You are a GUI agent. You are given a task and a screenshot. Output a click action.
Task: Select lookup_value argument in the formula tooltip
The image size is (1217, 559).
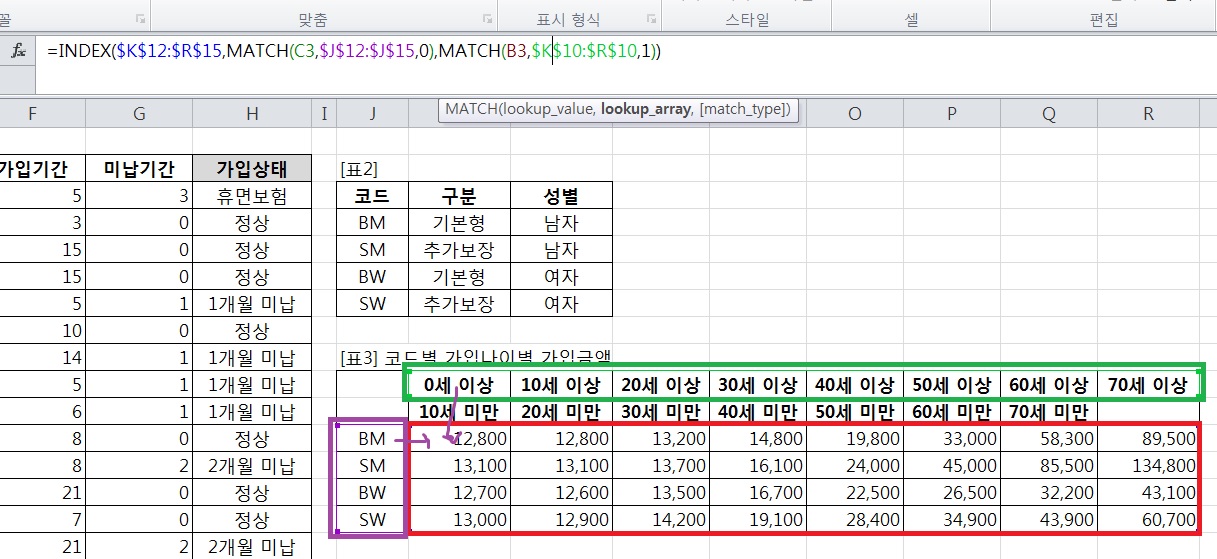(548, 109)
